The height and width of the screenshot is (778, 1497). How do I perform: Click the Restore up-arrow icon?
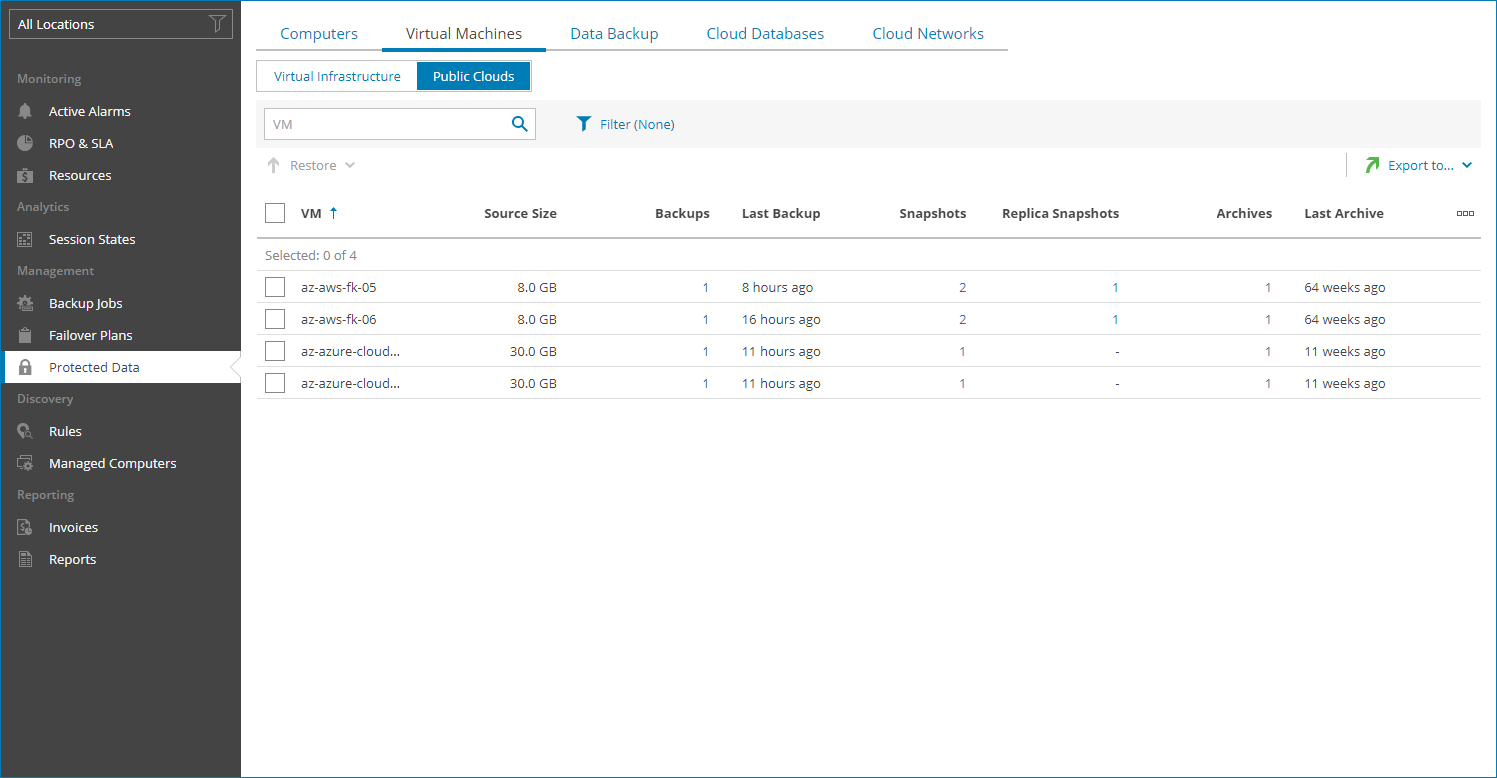tap(273, 165)
